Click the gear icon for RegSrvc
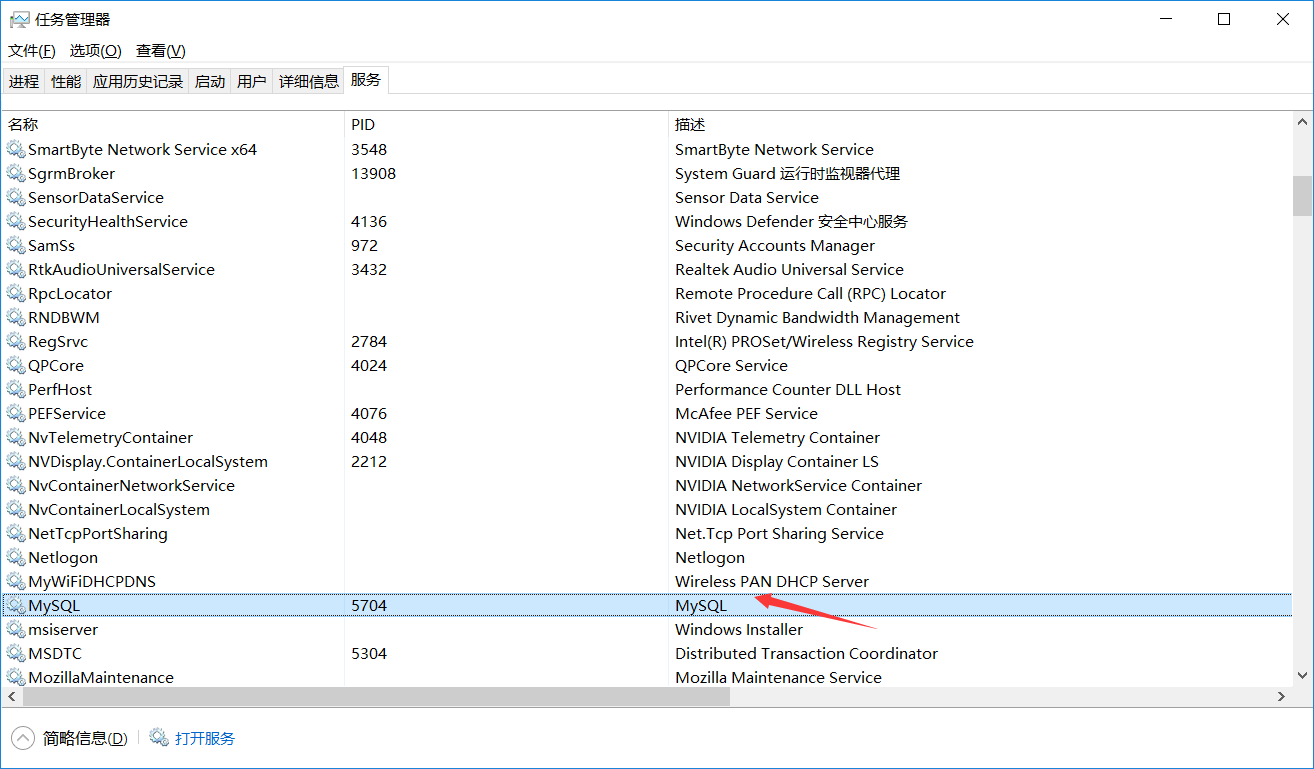 pos(15,342)
